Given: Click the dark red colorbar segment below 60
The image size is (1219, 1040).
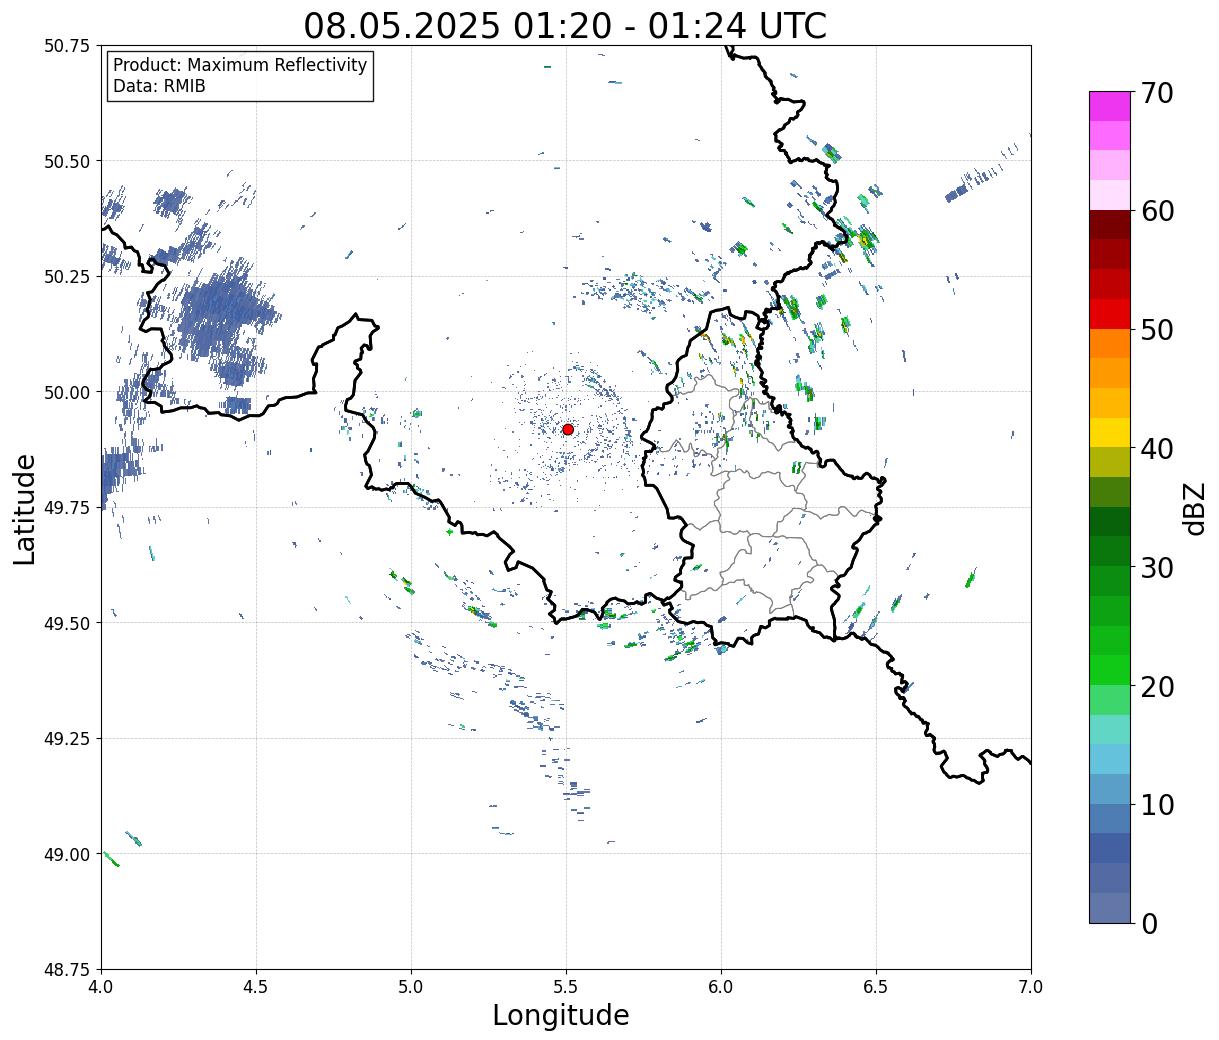Looking at the screenshot, I should pyautogui.click(x=1110, y=225).
